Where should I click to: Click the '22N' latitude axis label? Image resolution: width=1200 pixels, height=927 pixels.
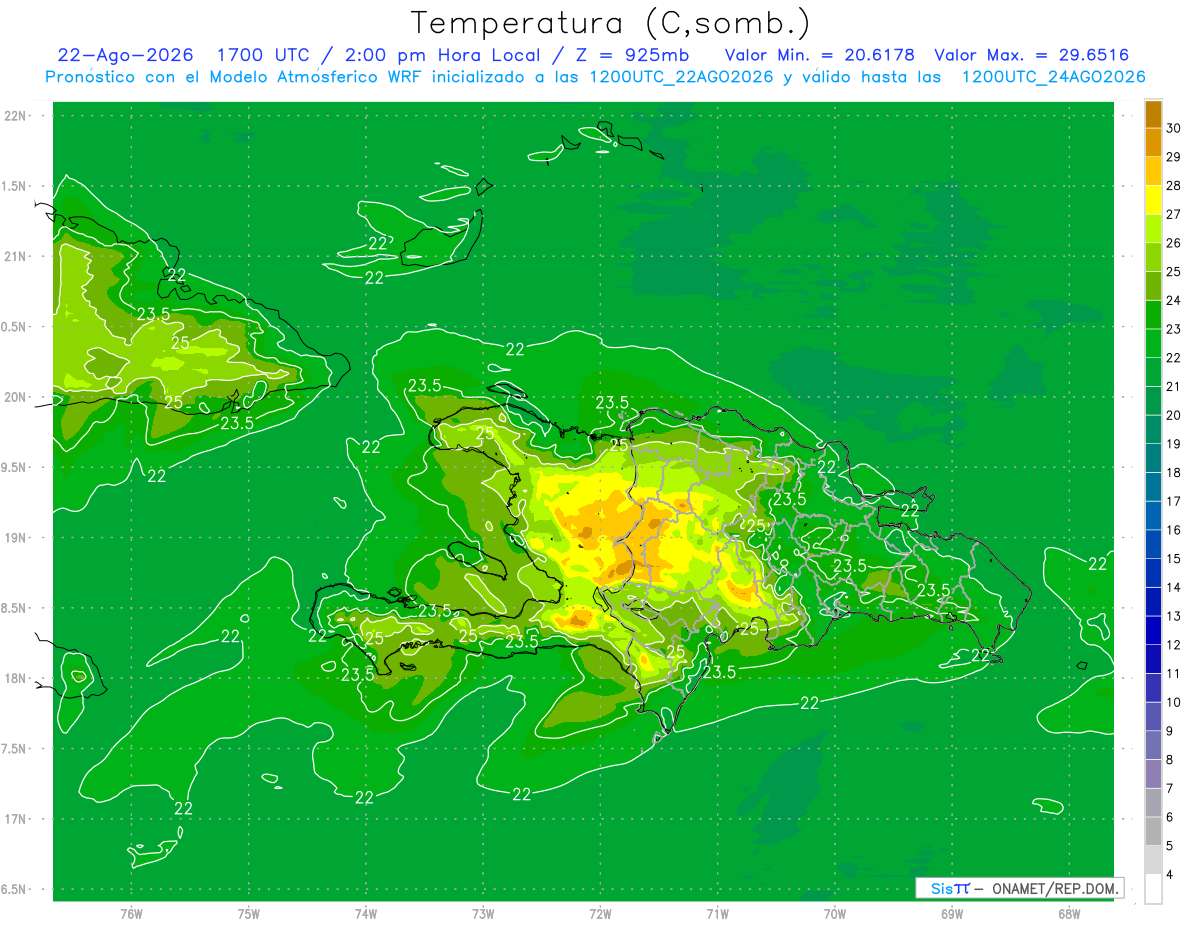pyautogui.click(x=16, y=115)
